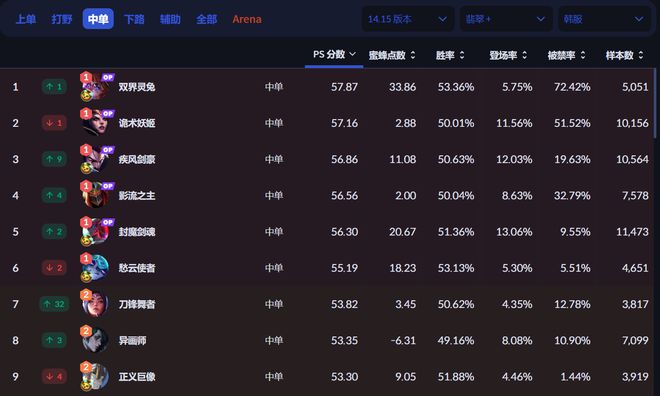Open champion link 正义巨像

click(x=137, y=377)
